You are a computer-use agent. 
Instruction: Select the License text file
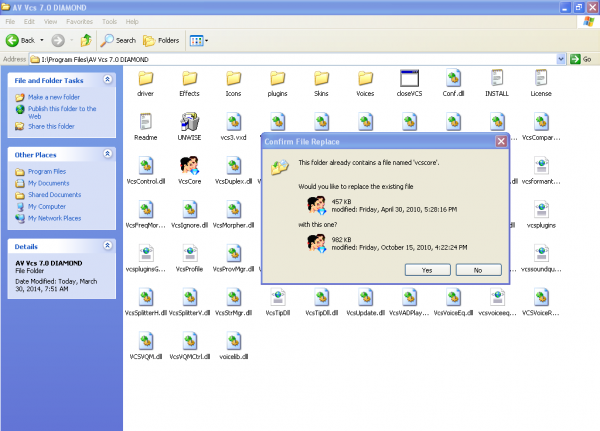click(541, 79)
